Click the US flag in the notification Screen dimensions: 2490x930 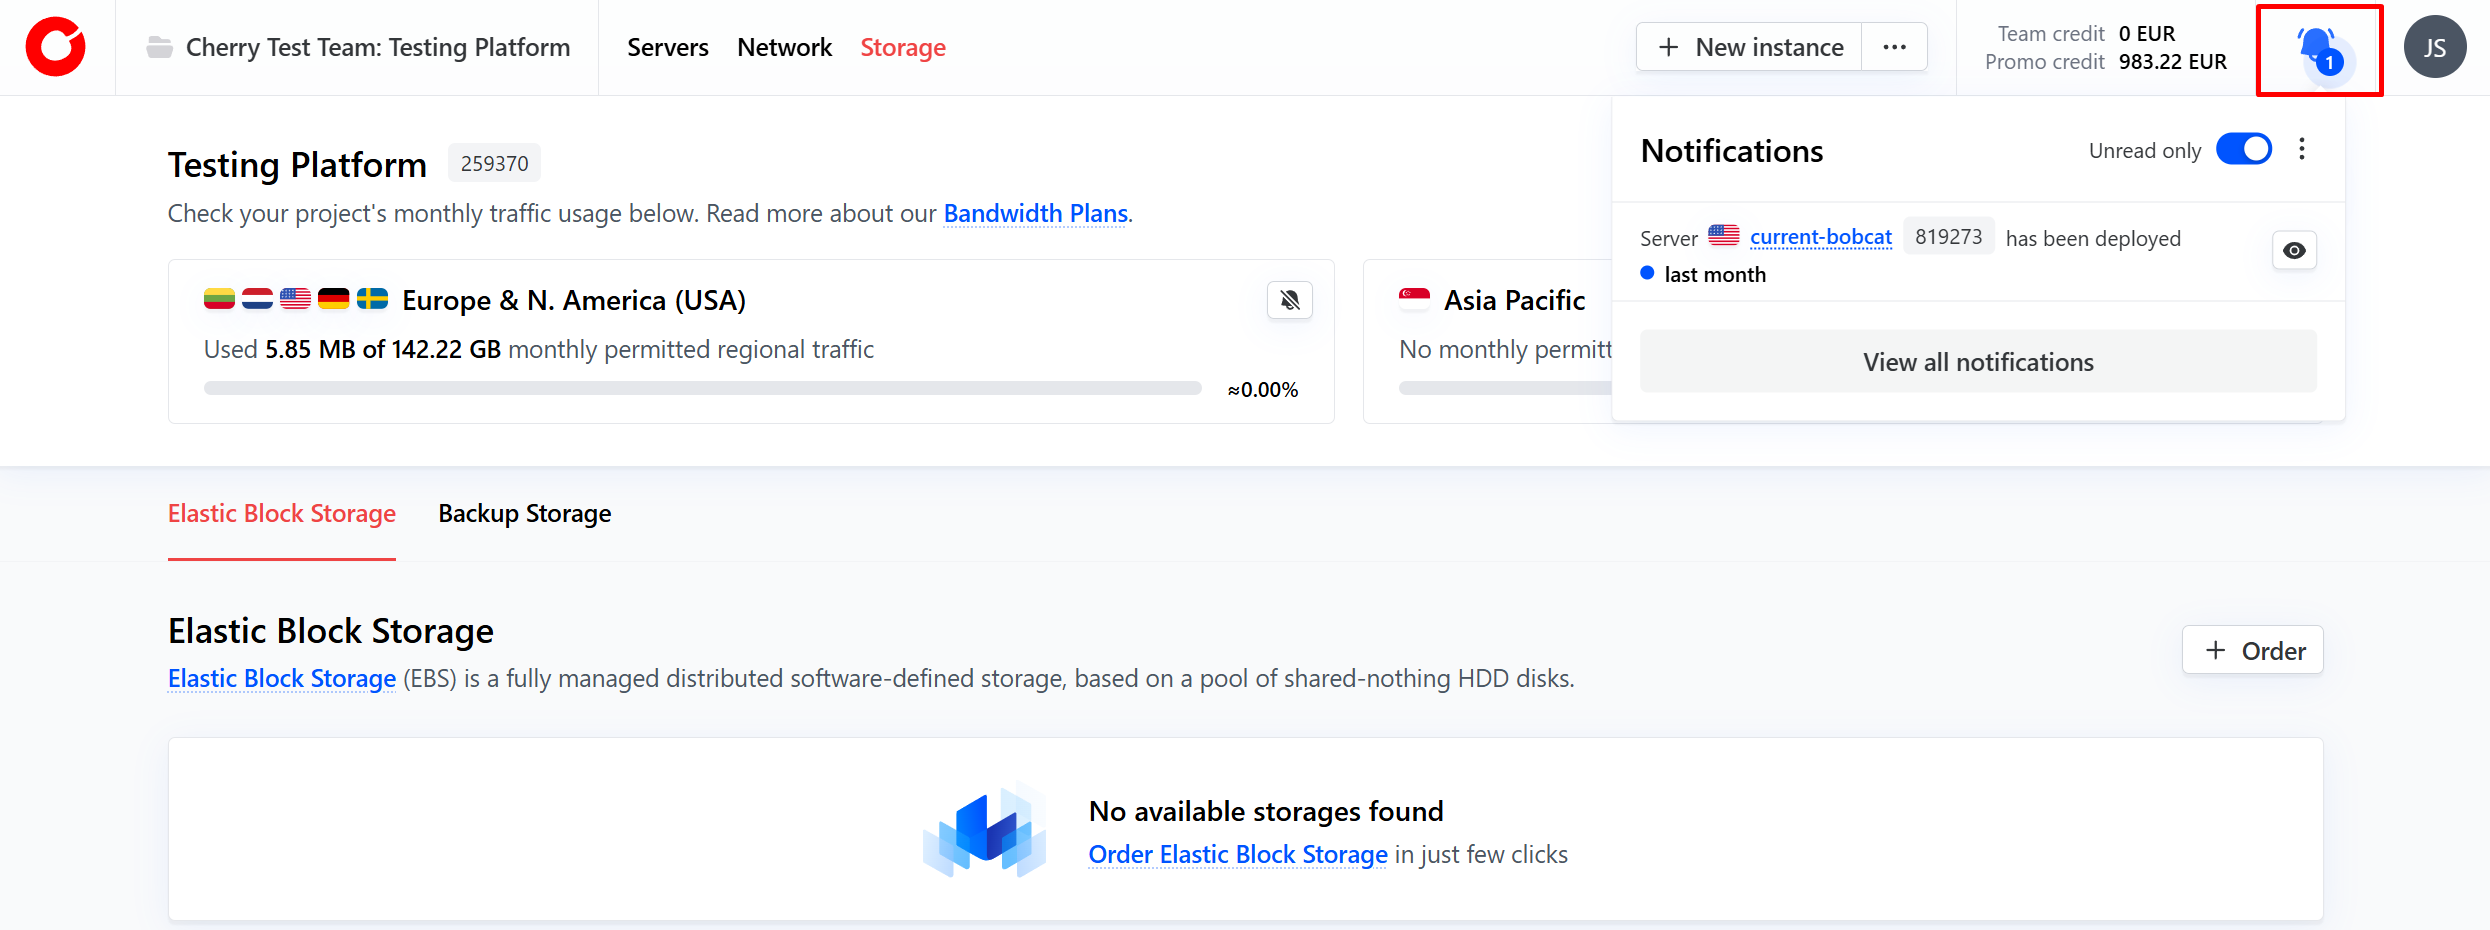coord(1723,236)
